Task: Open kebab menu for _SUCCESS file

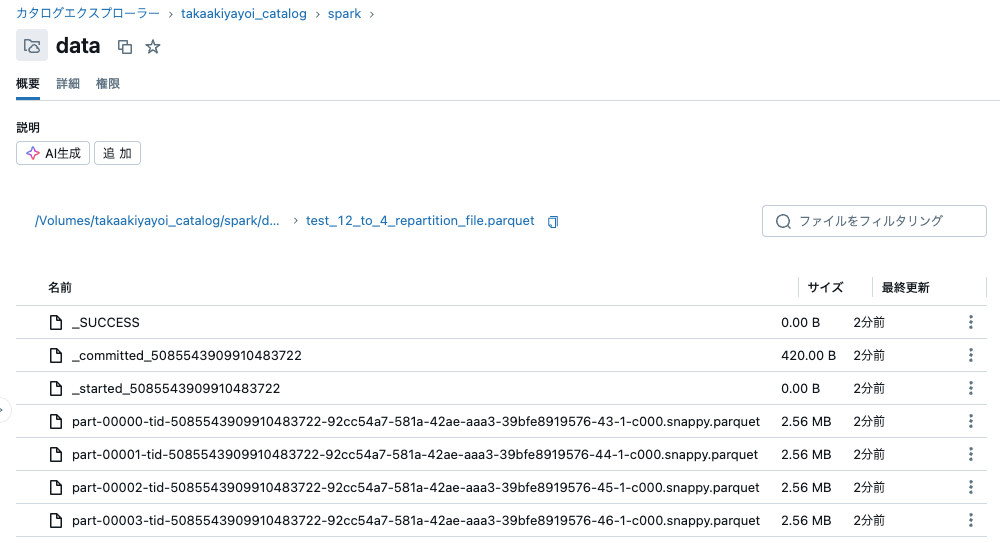Action: 971,322
